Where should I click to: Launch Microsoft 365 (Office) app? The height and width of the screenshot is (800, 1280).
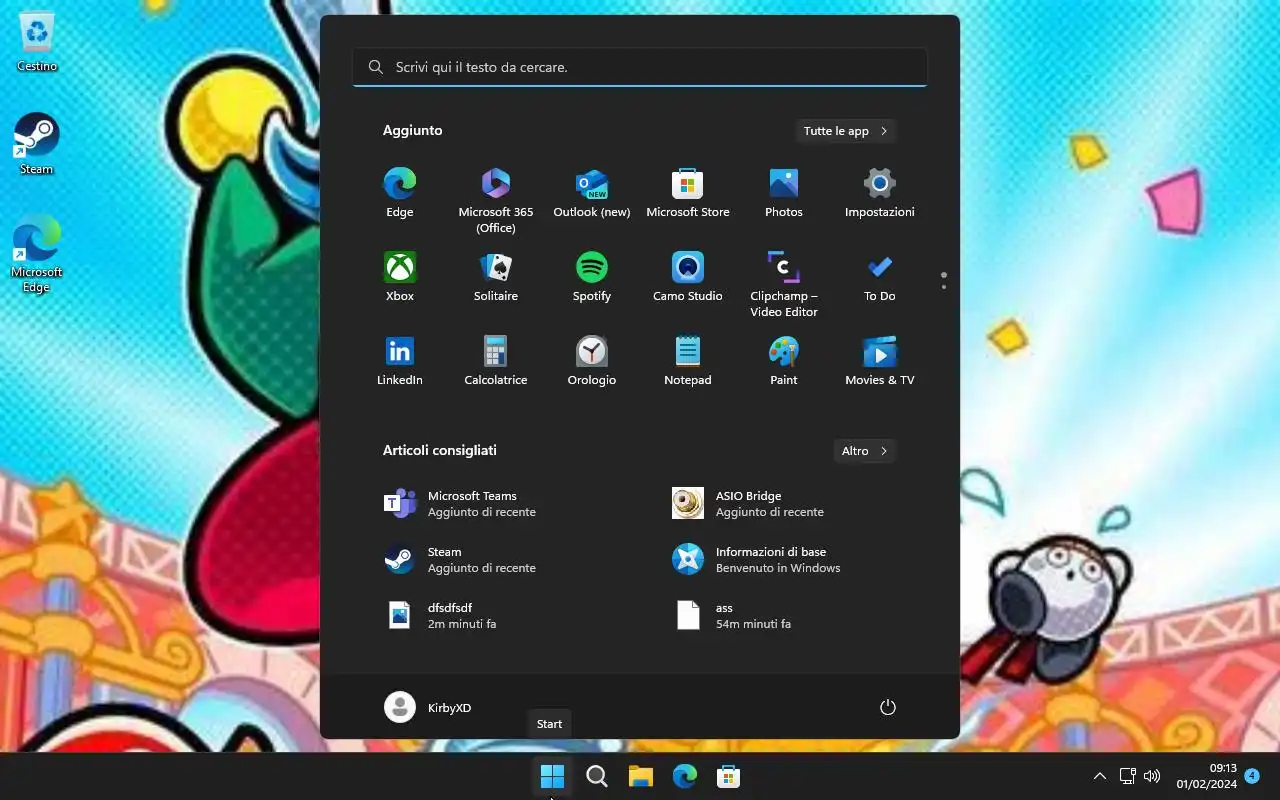[496, 200]
